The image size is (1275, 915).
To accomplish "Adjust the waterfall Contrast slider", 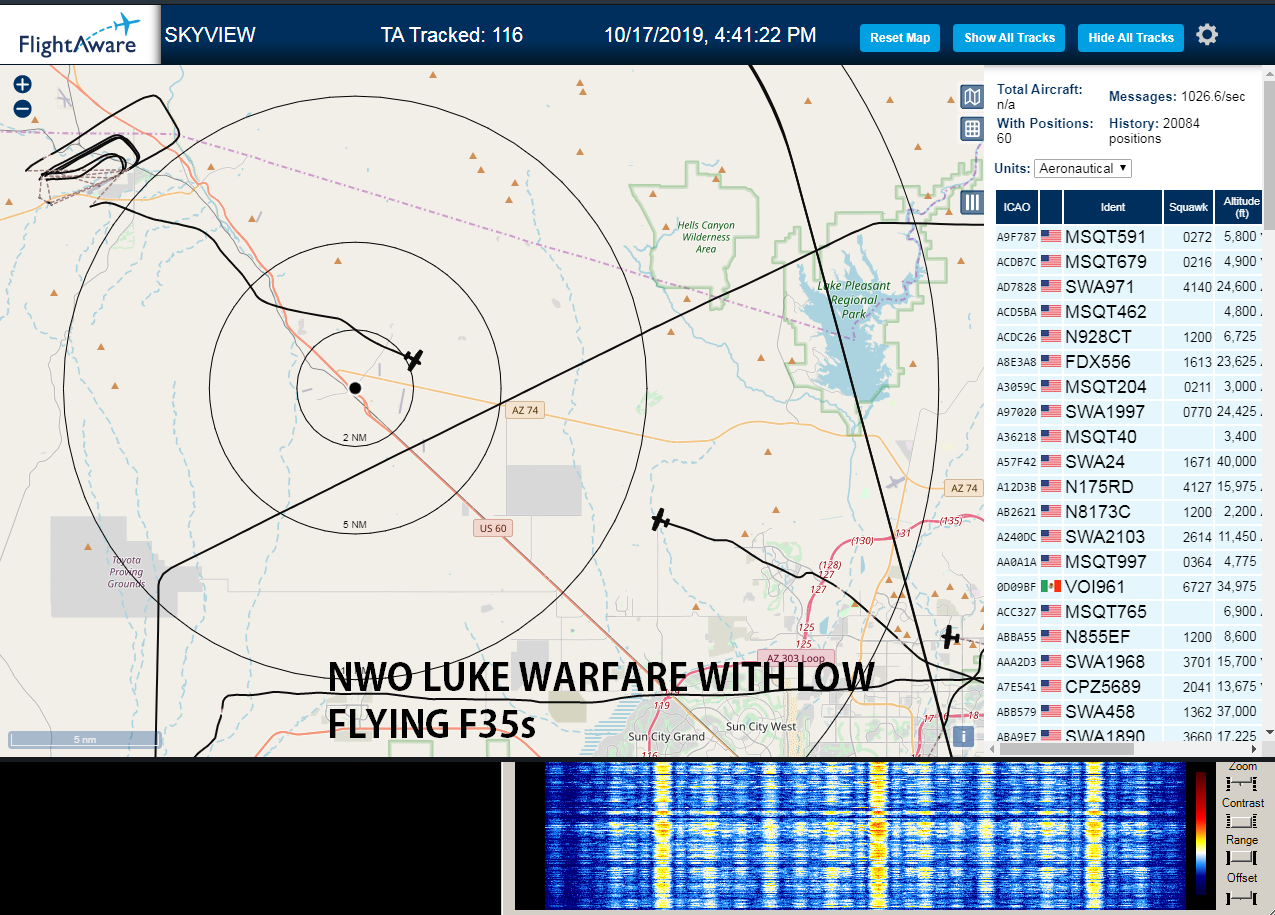I will [1242, 820].
